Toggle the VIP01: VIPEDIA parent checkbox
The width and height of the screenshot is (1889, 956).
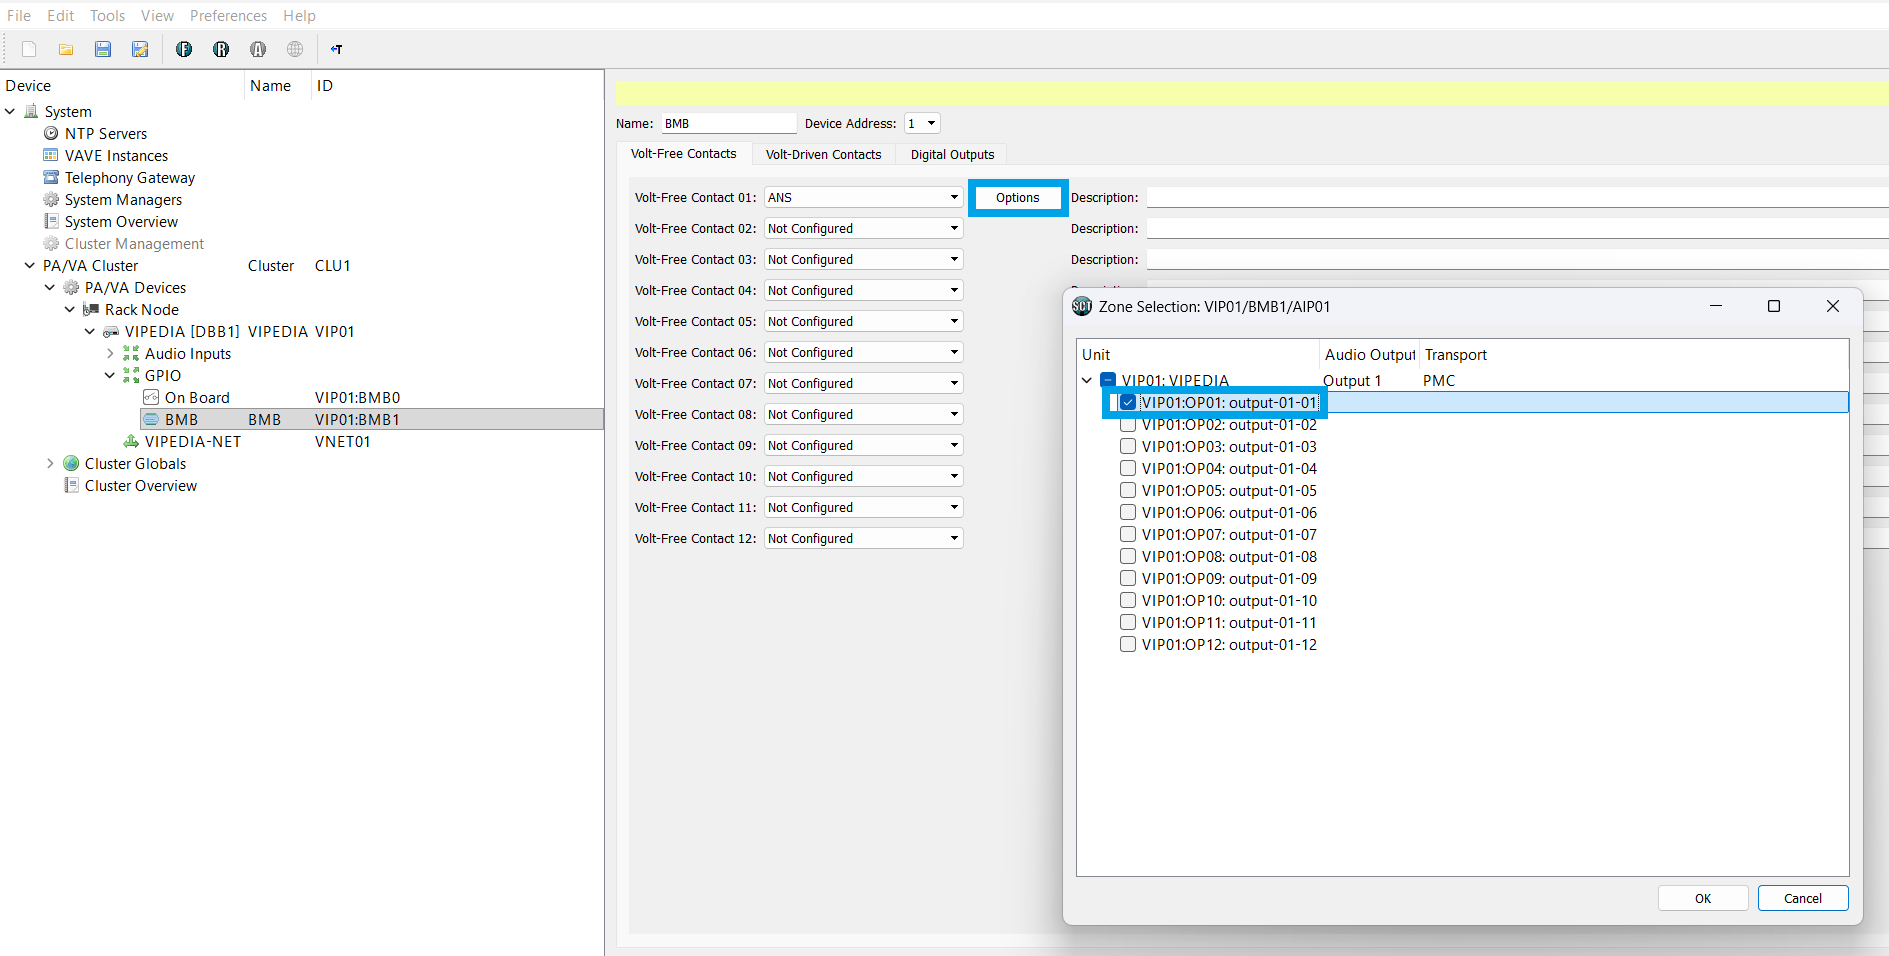(1108, 380)
